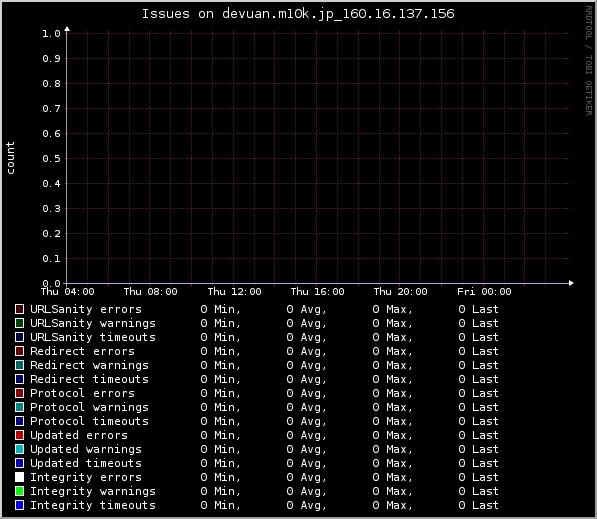Click the vertical count axis label

(x=10, y=158)
